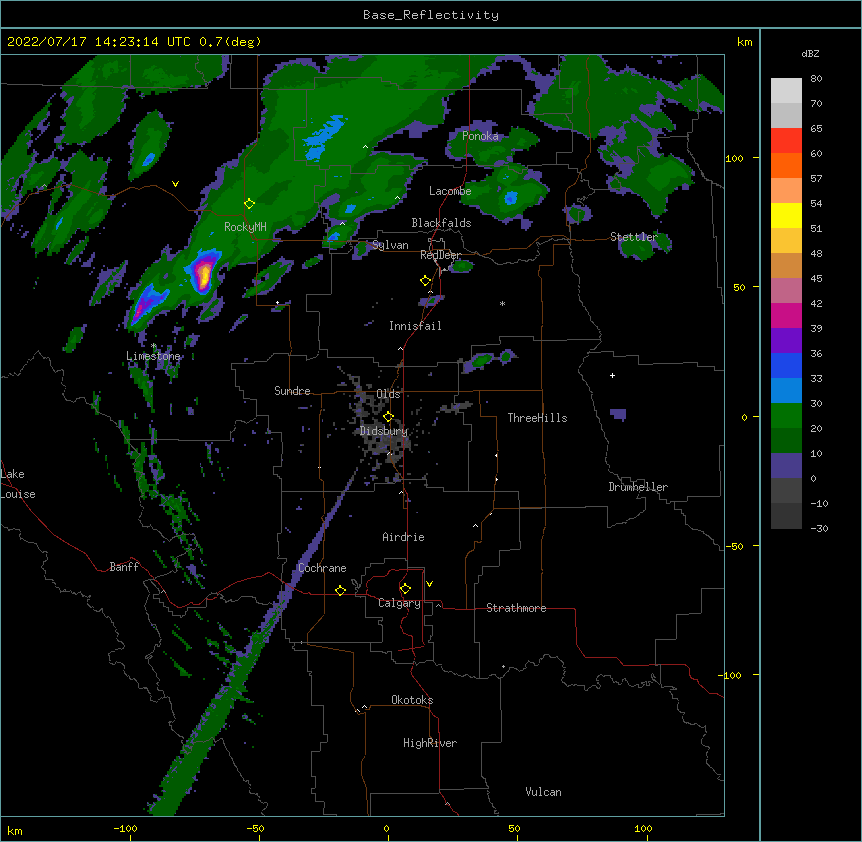Click the purple swatch between 39 and 36
Image resolution: width=862 pixels, height=842 pixels.
point(786,340)
